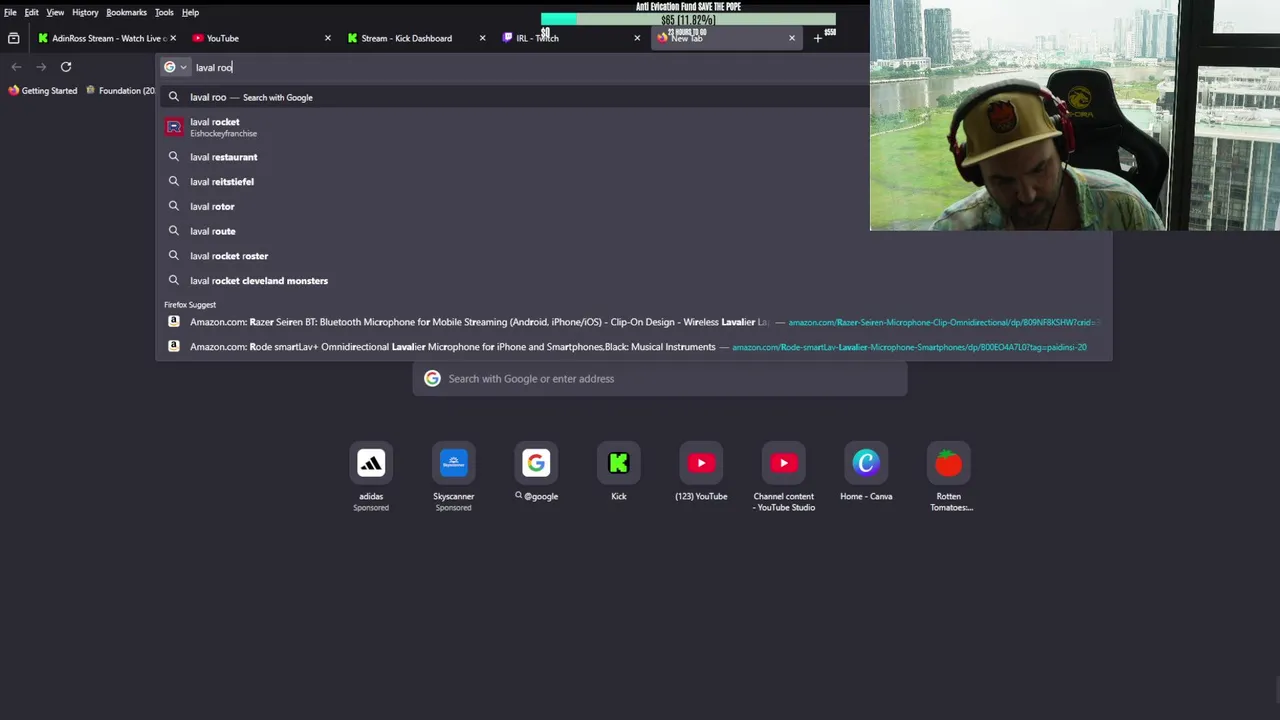Select the 'laval restaurant' suggestion

tap(634, 157)
